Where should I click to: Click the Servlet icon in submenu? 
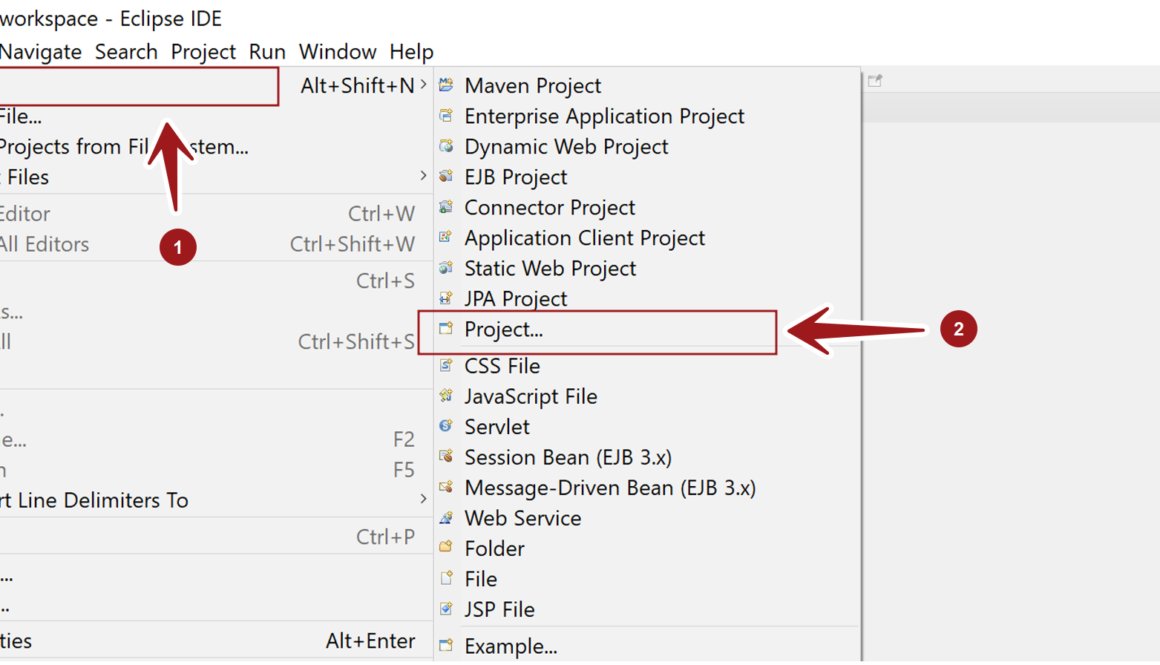tap(446, 427)
